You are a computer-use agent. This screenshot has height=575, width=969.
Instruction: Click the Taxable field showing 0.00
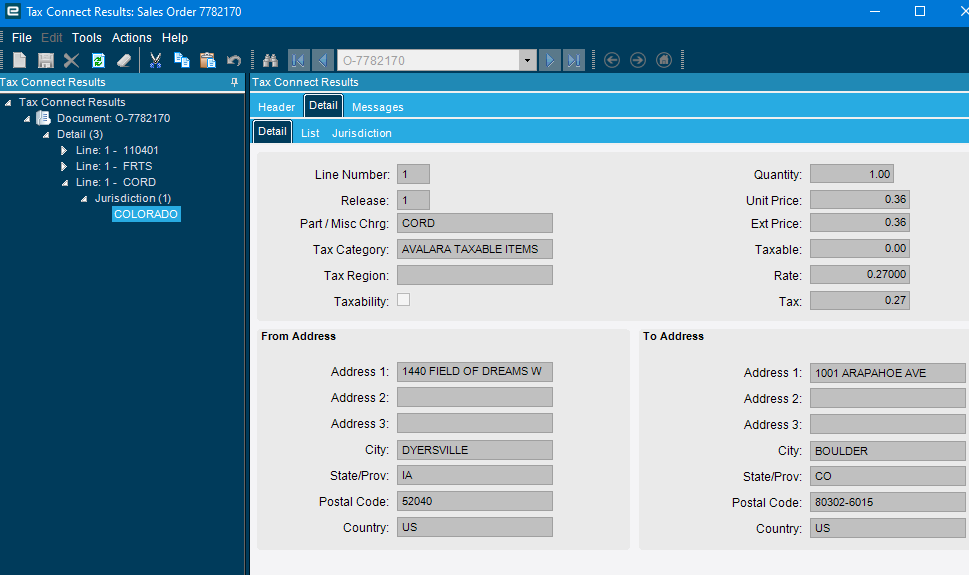click(x=860, y=249)
